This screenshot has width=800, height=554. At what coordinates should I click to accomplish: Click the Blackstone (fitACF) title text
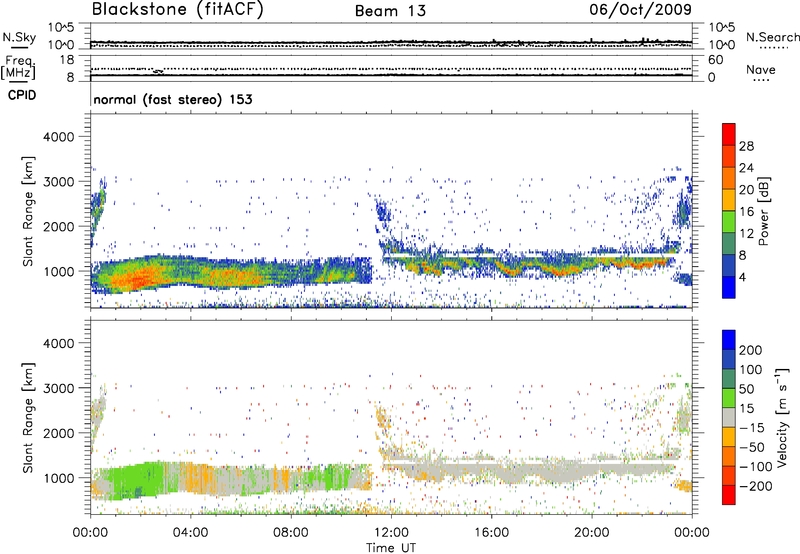(x=178, y=9)
